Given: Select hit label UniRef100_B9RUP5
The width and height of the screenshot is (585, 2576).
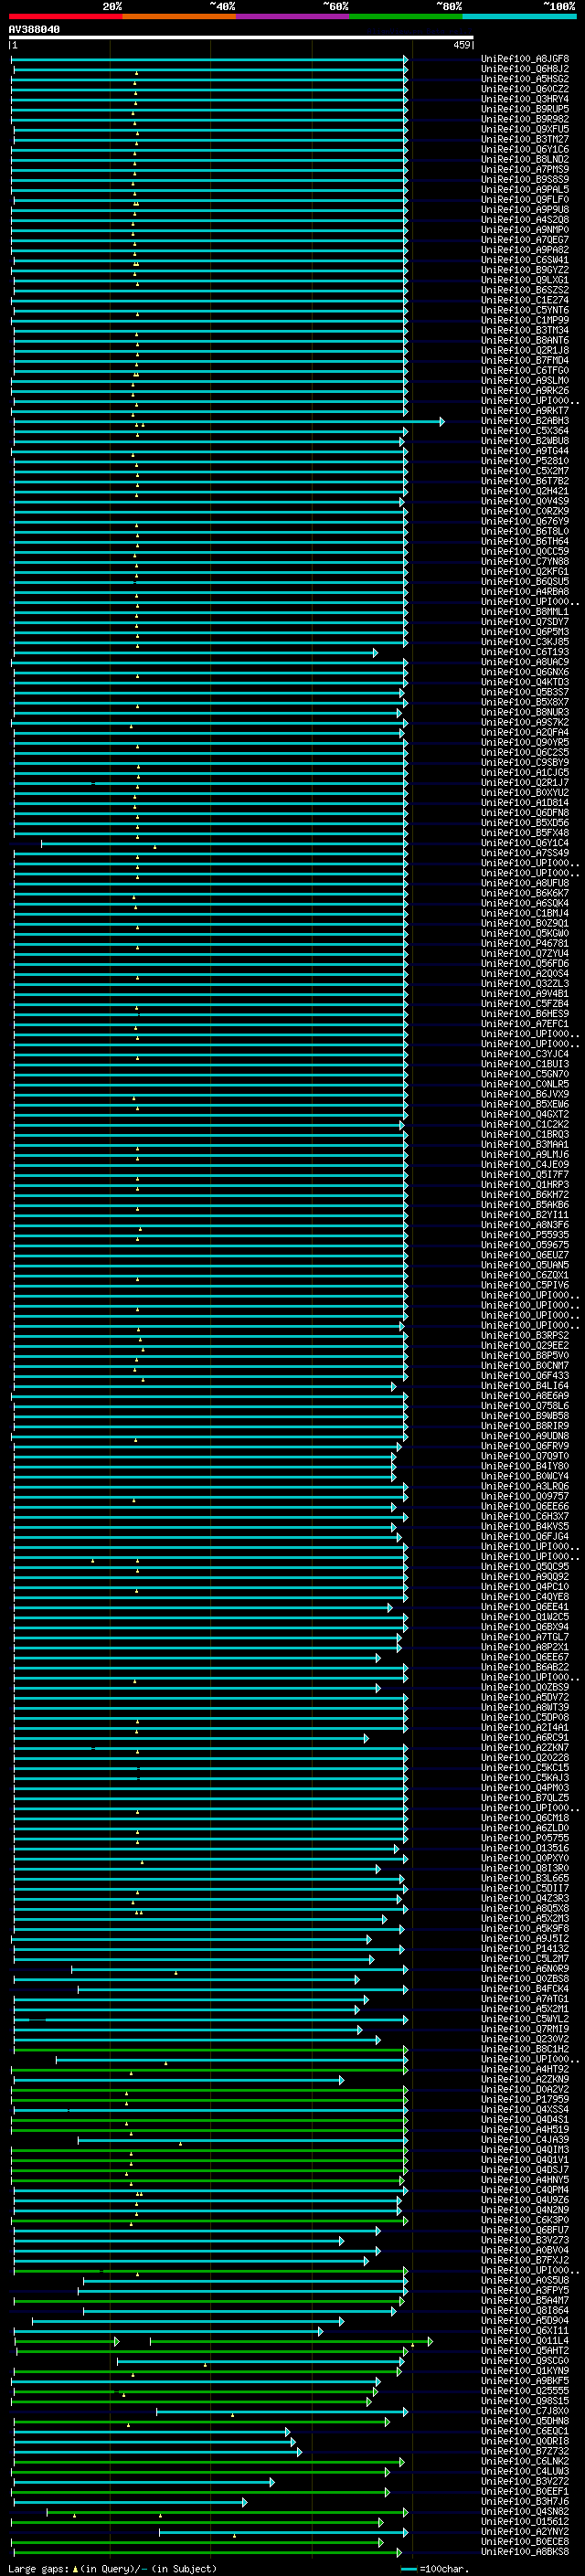Looking at the screenshot, I should pos(525,109).
